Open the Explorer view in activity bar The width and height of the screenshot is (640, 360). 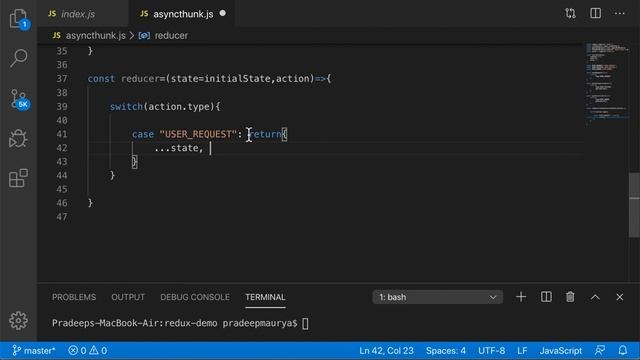coord(18,18)
